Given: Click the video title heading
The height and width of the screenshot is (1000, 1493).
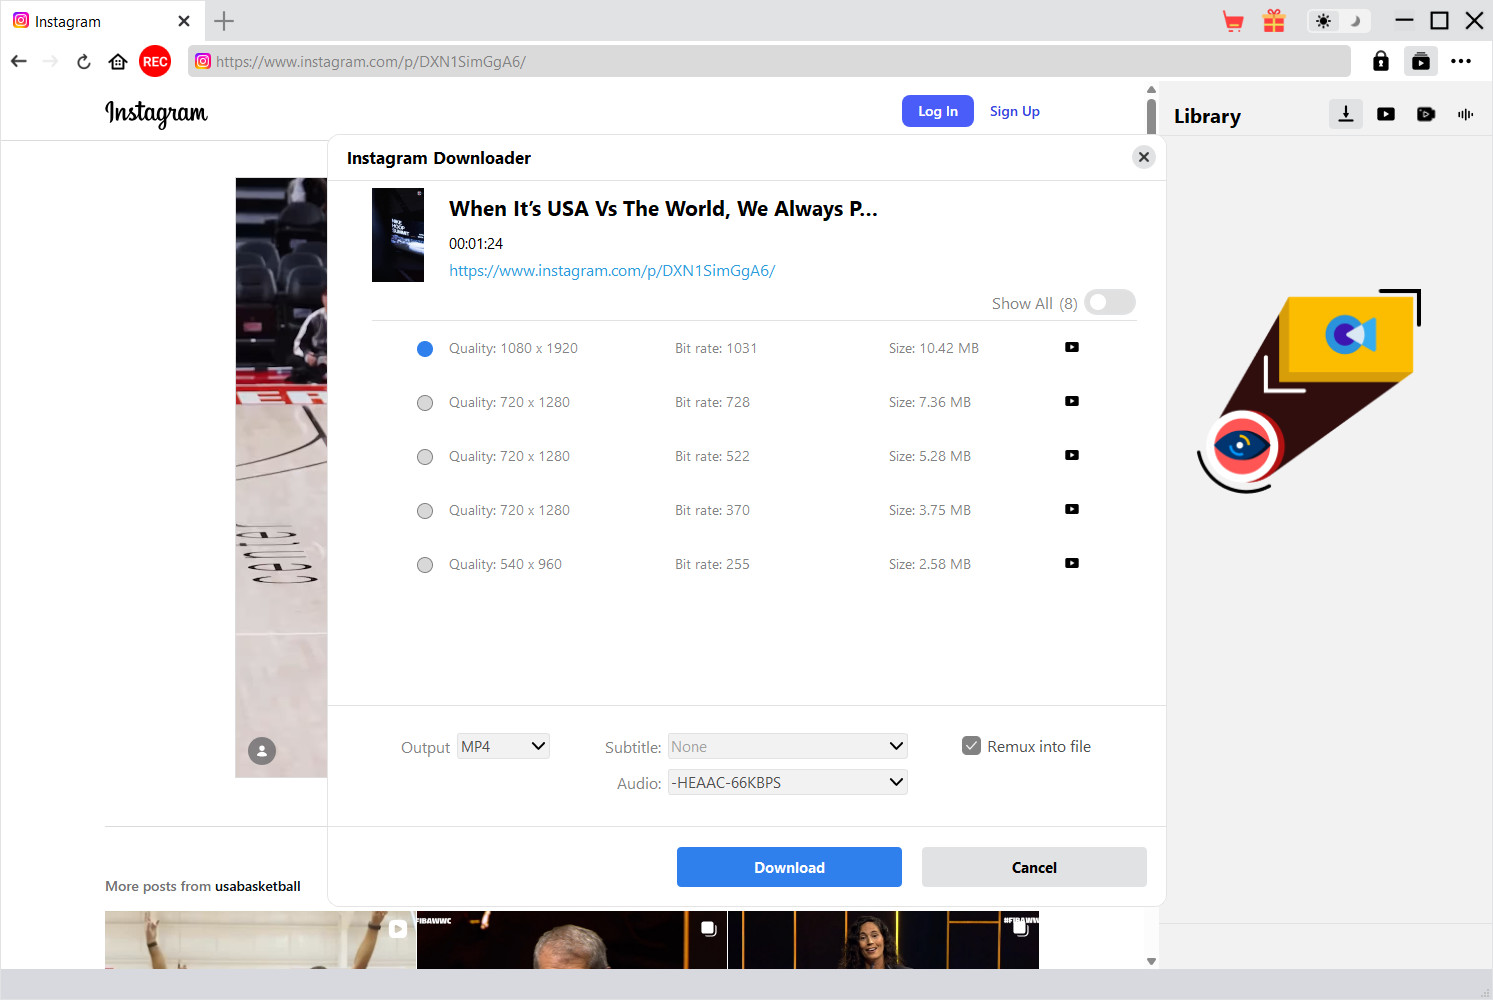Looking at the screenshot, I should click(x=663, y=209).
